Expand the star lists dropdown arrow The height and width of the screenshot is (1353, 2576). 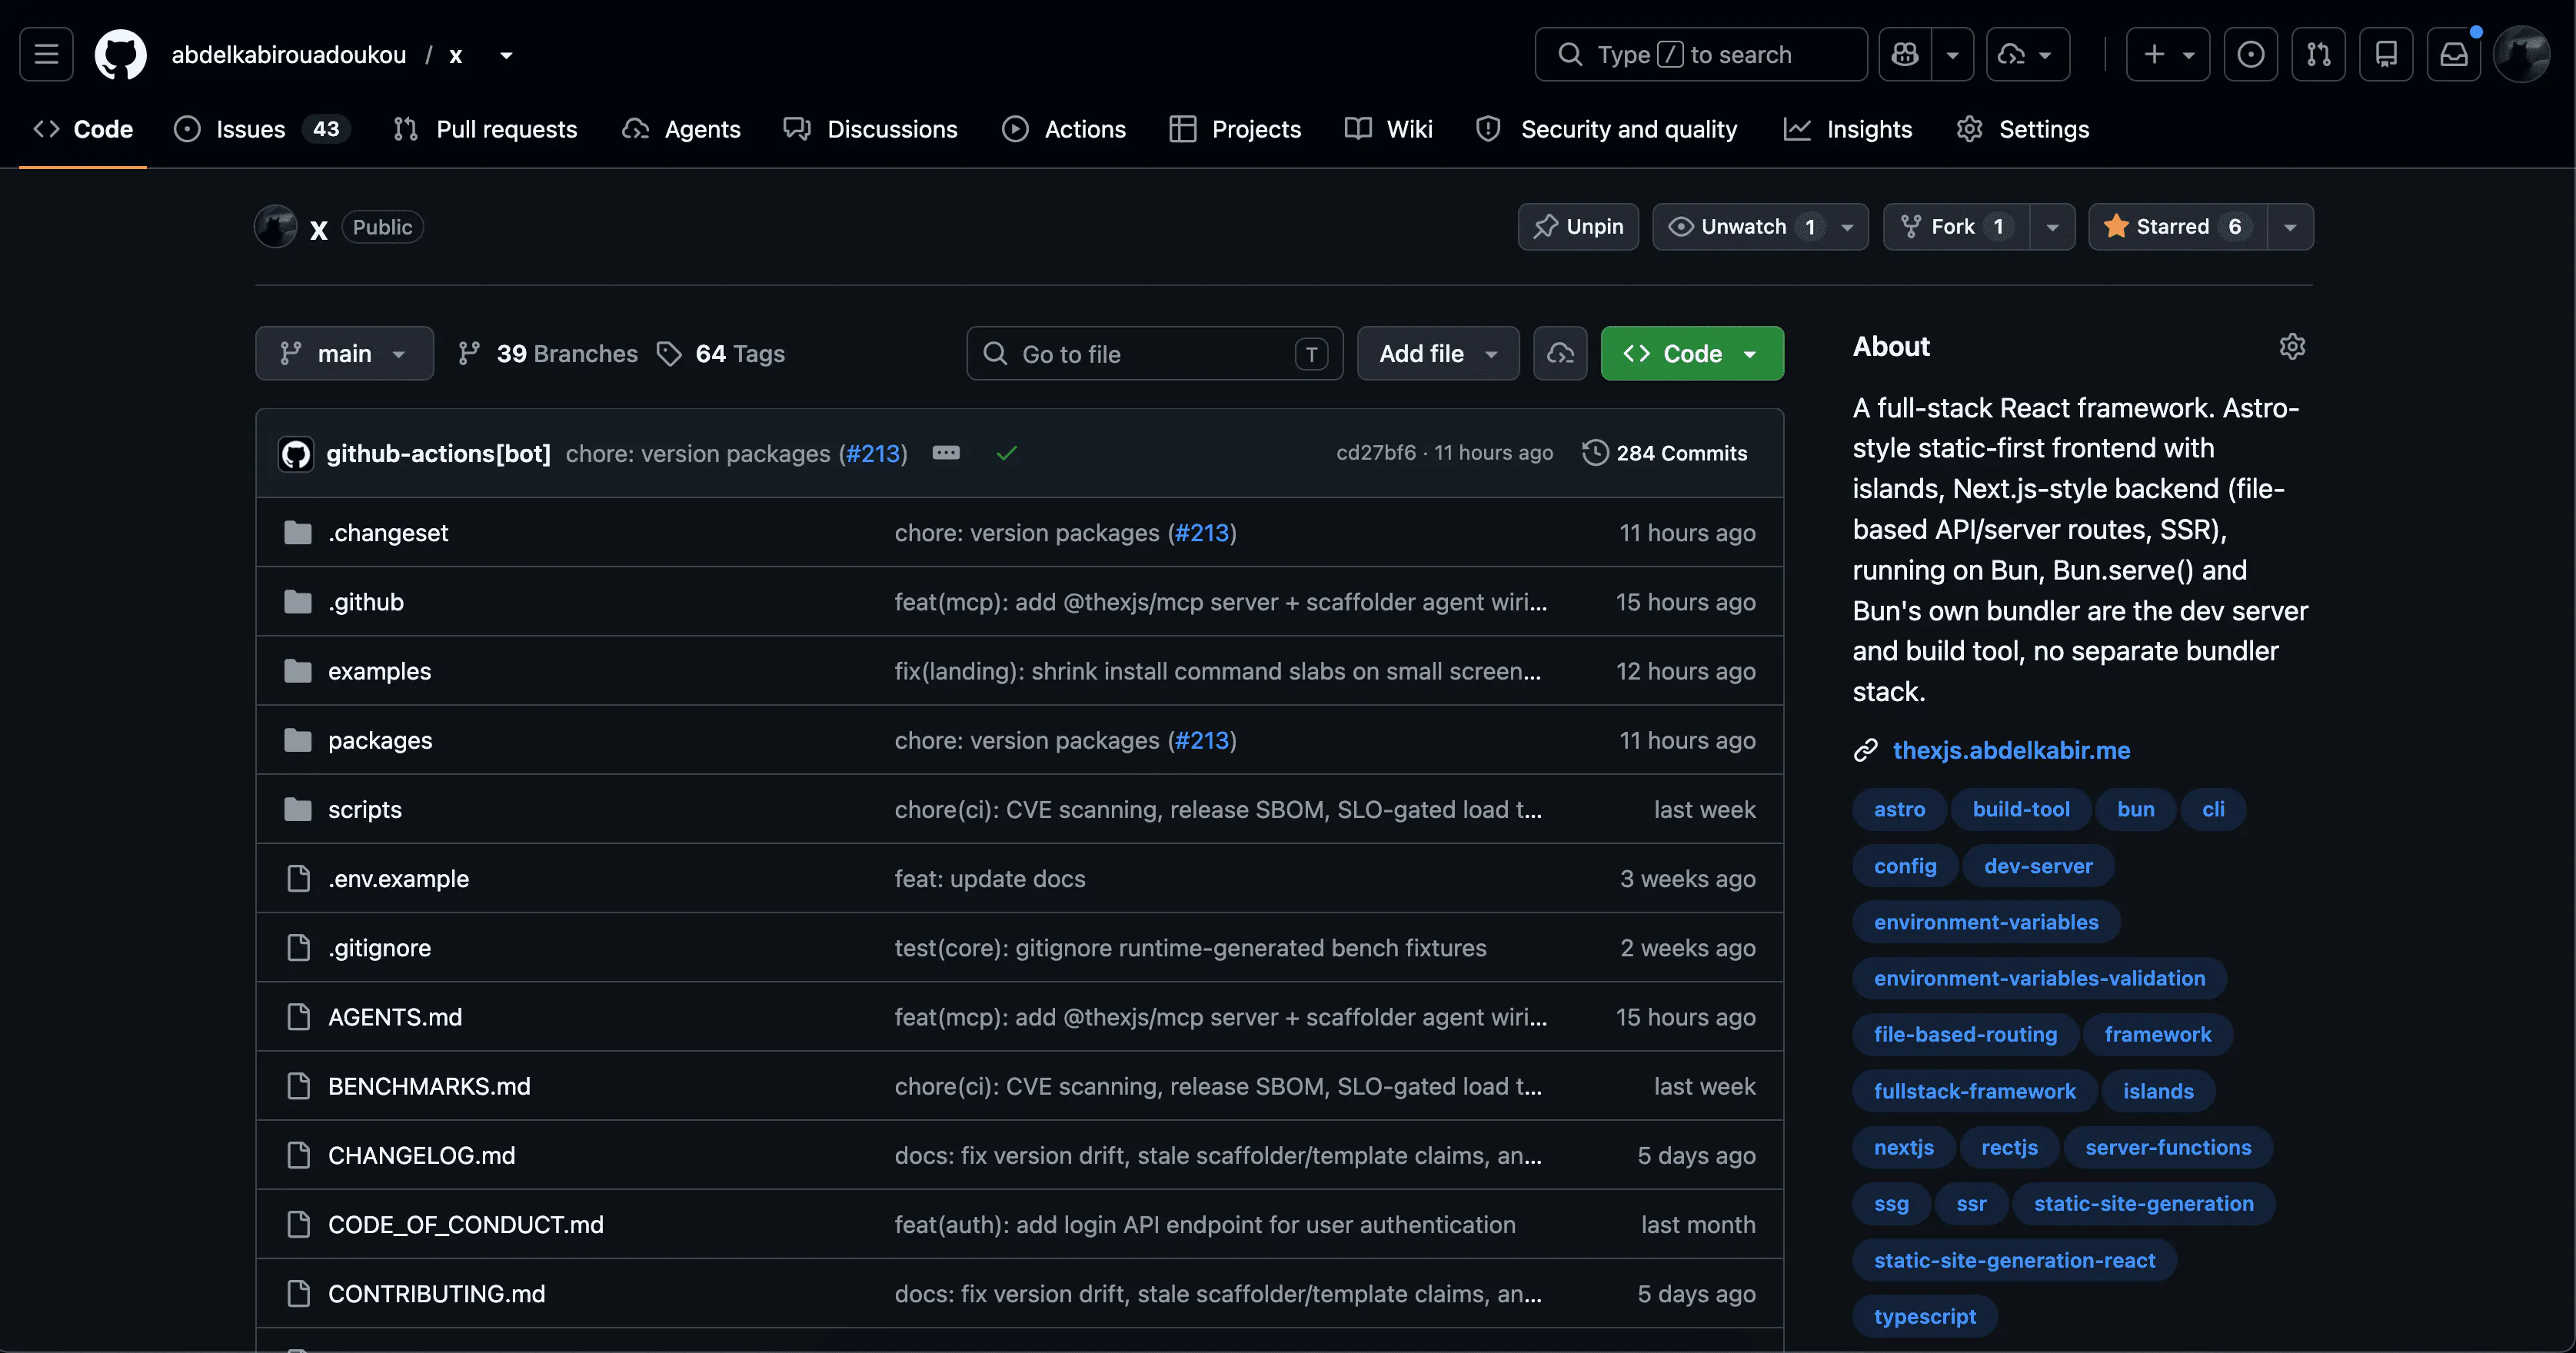2290,226
